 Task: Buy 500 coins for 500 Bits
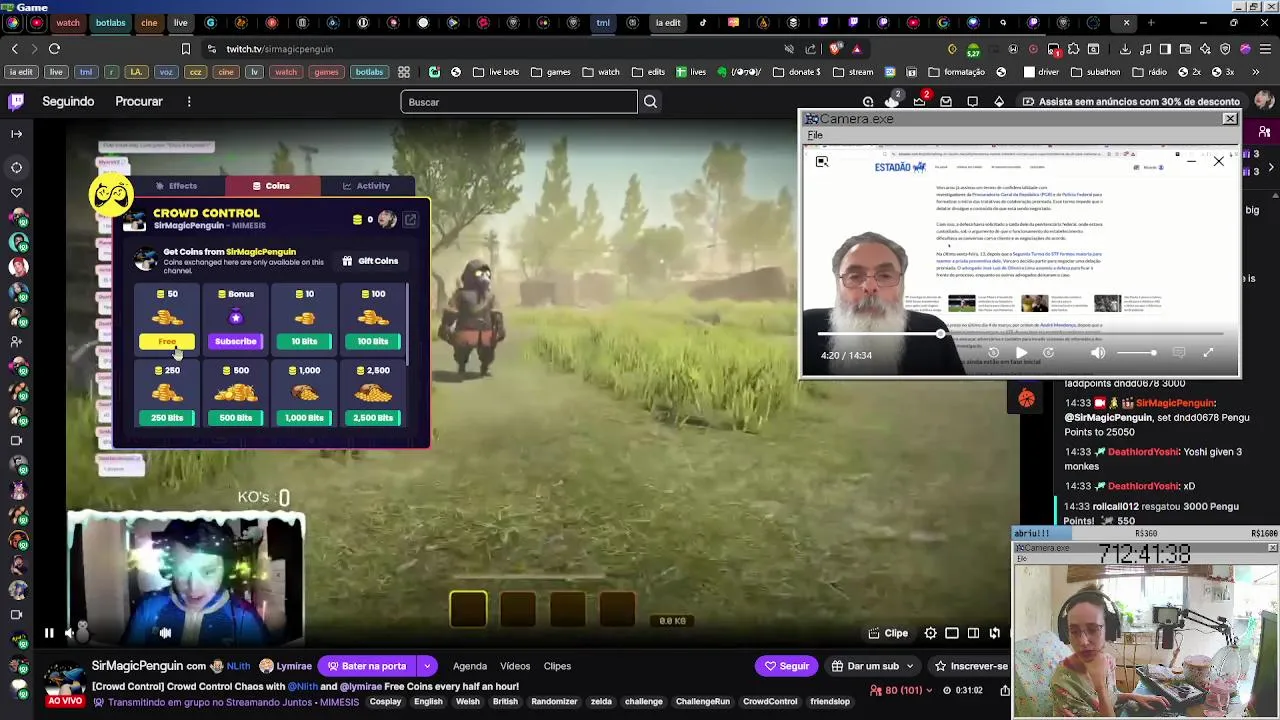pyautogui.click(x=235, y=417)
